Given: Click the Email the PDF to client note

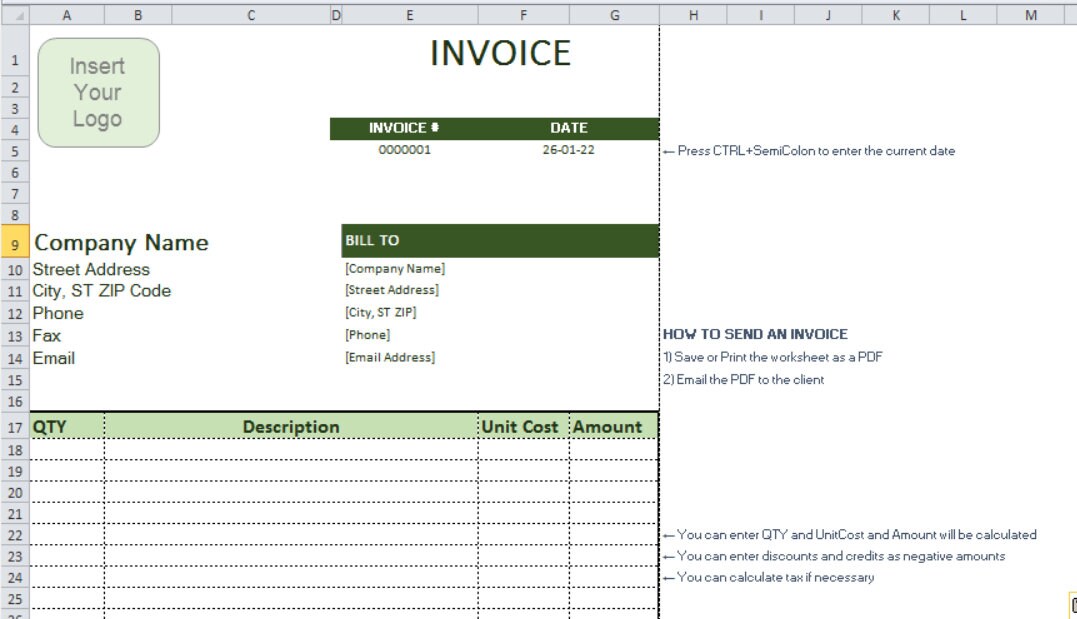Looking at the screenshot, I should (x=744, y=380).
